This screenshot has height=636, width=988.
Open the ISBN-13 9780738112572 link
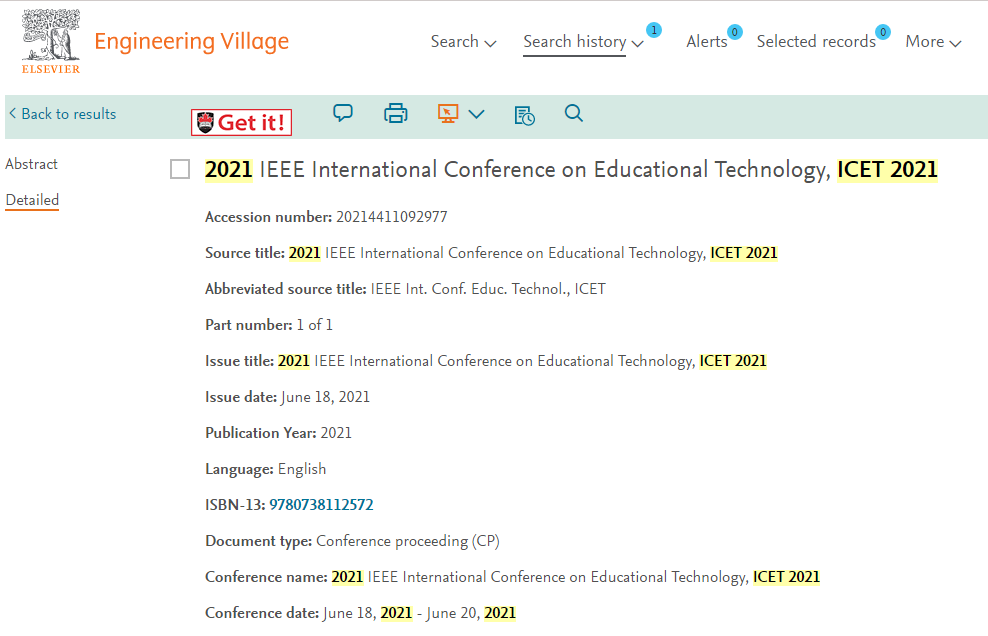click(321, 505)
